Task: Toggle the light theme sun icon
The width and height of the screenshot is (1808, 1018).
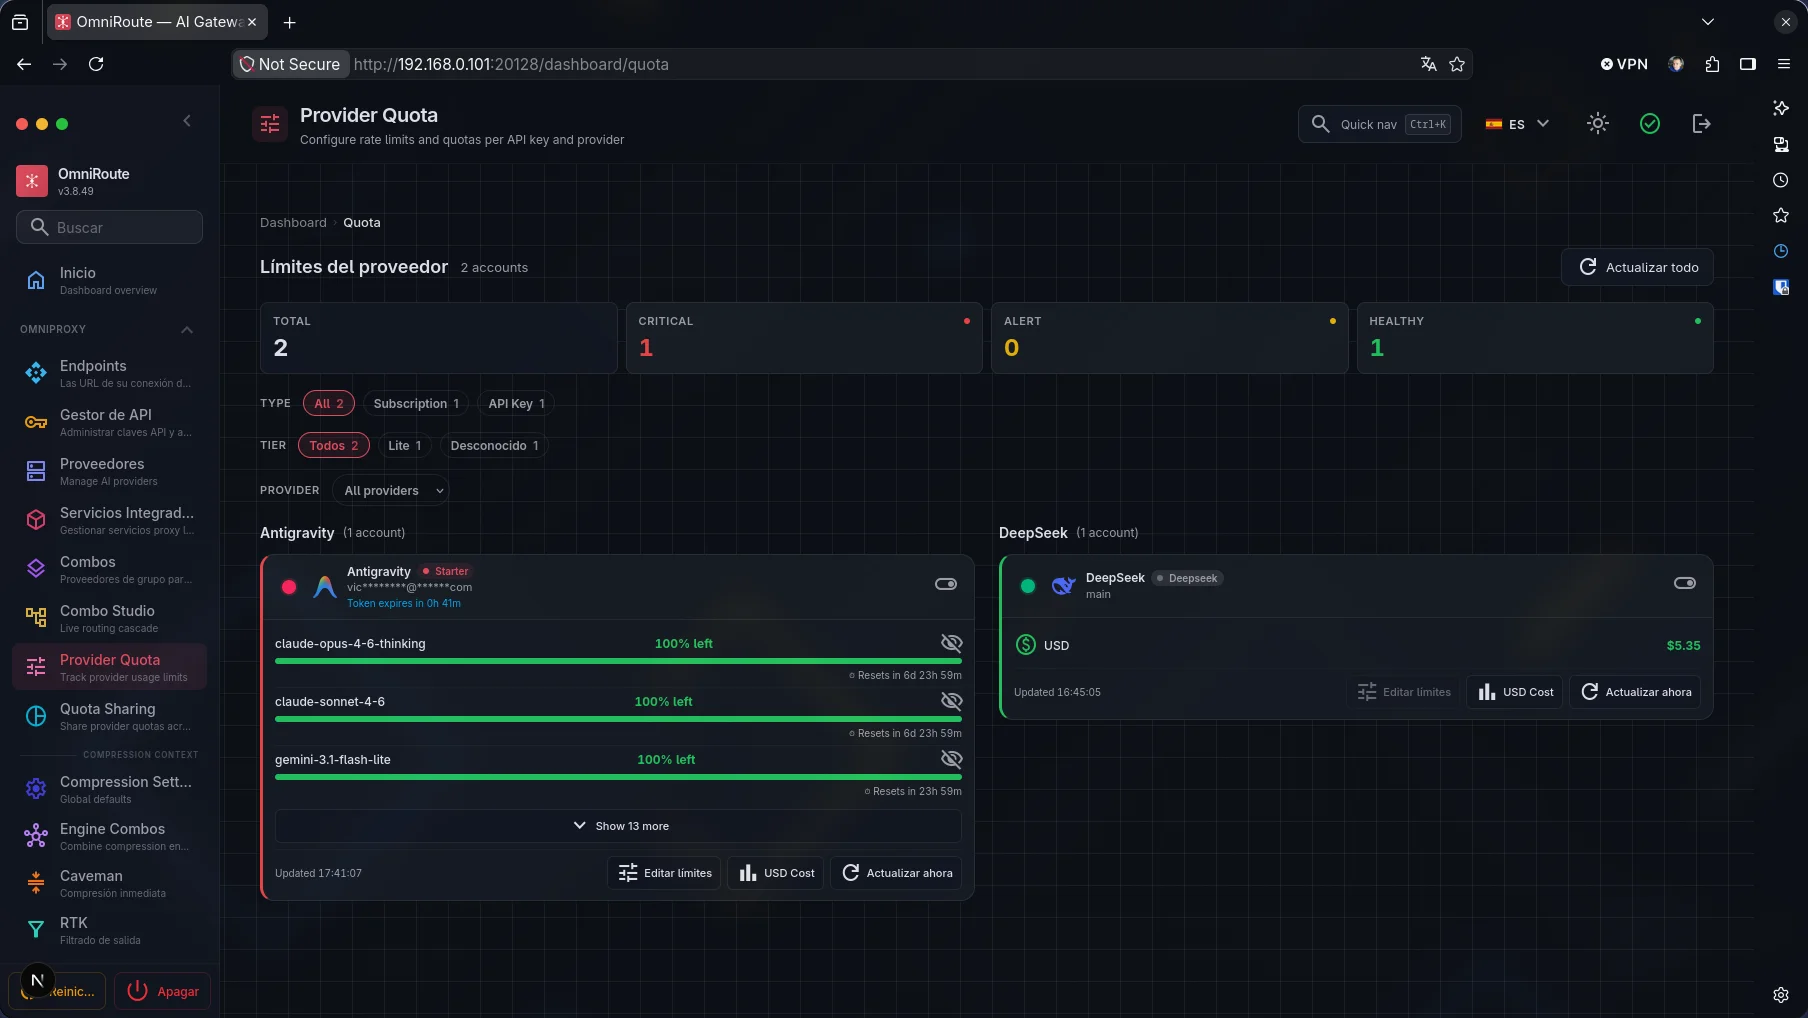Action: 1598,124
